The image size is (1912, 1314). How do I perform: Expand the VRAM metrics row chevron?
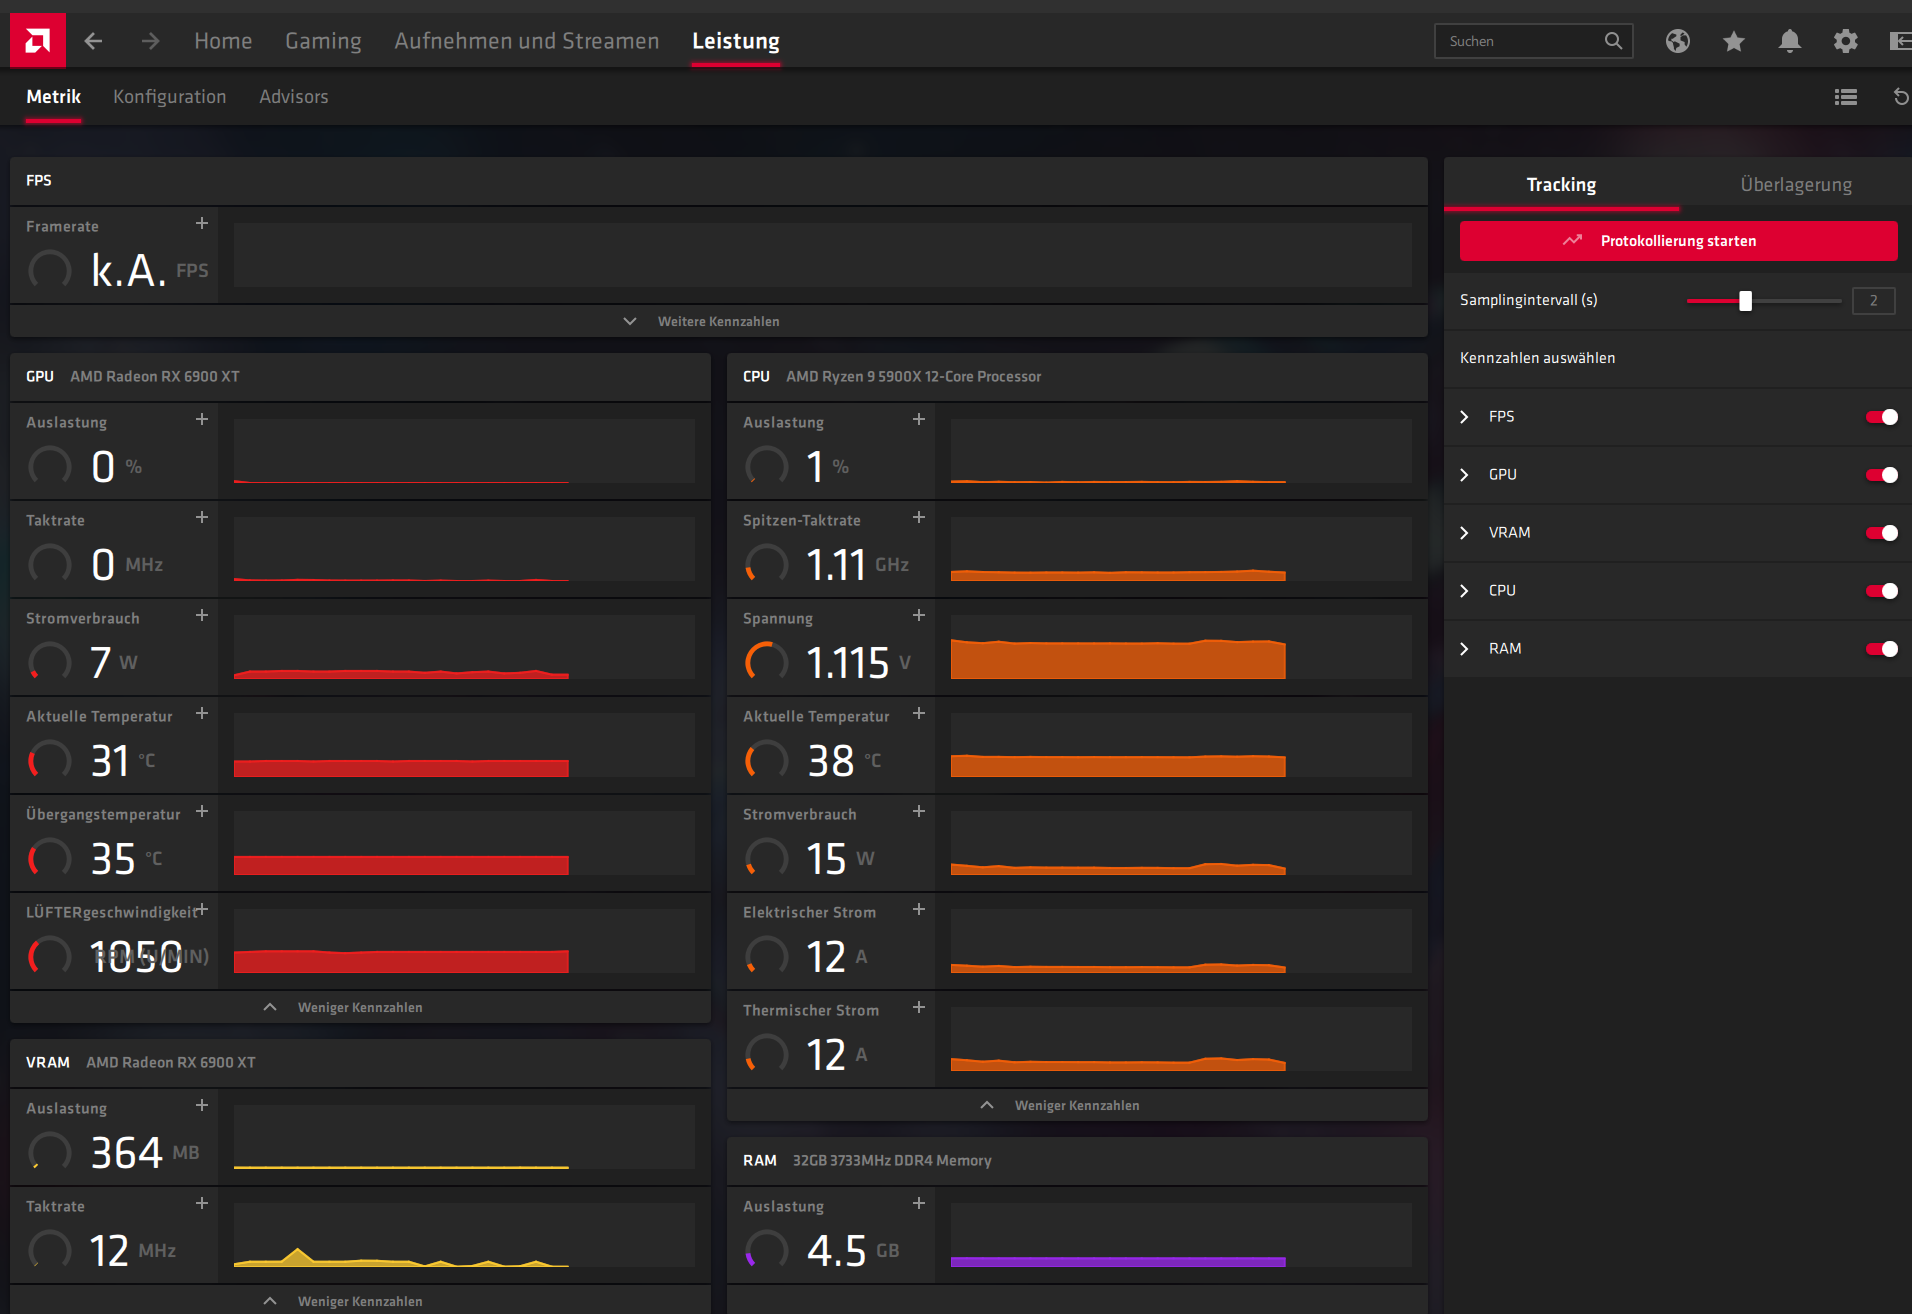click(x=1465, y=533)
